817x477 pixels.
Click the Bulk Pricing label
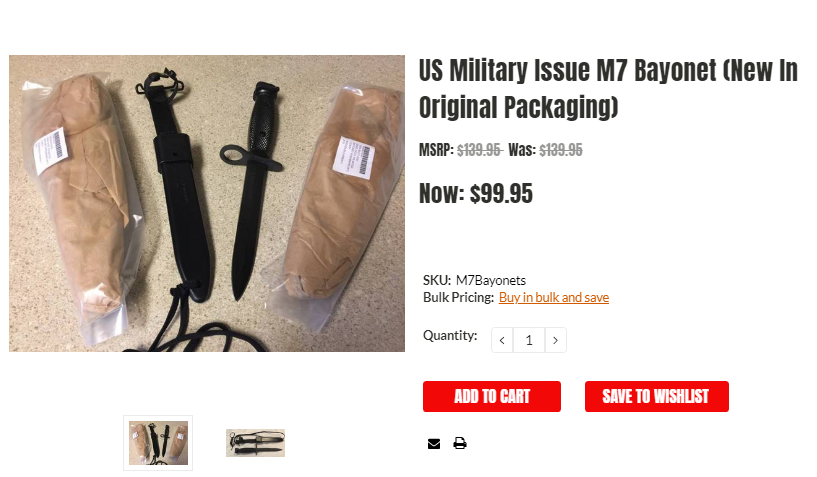[x=458, y=297]
